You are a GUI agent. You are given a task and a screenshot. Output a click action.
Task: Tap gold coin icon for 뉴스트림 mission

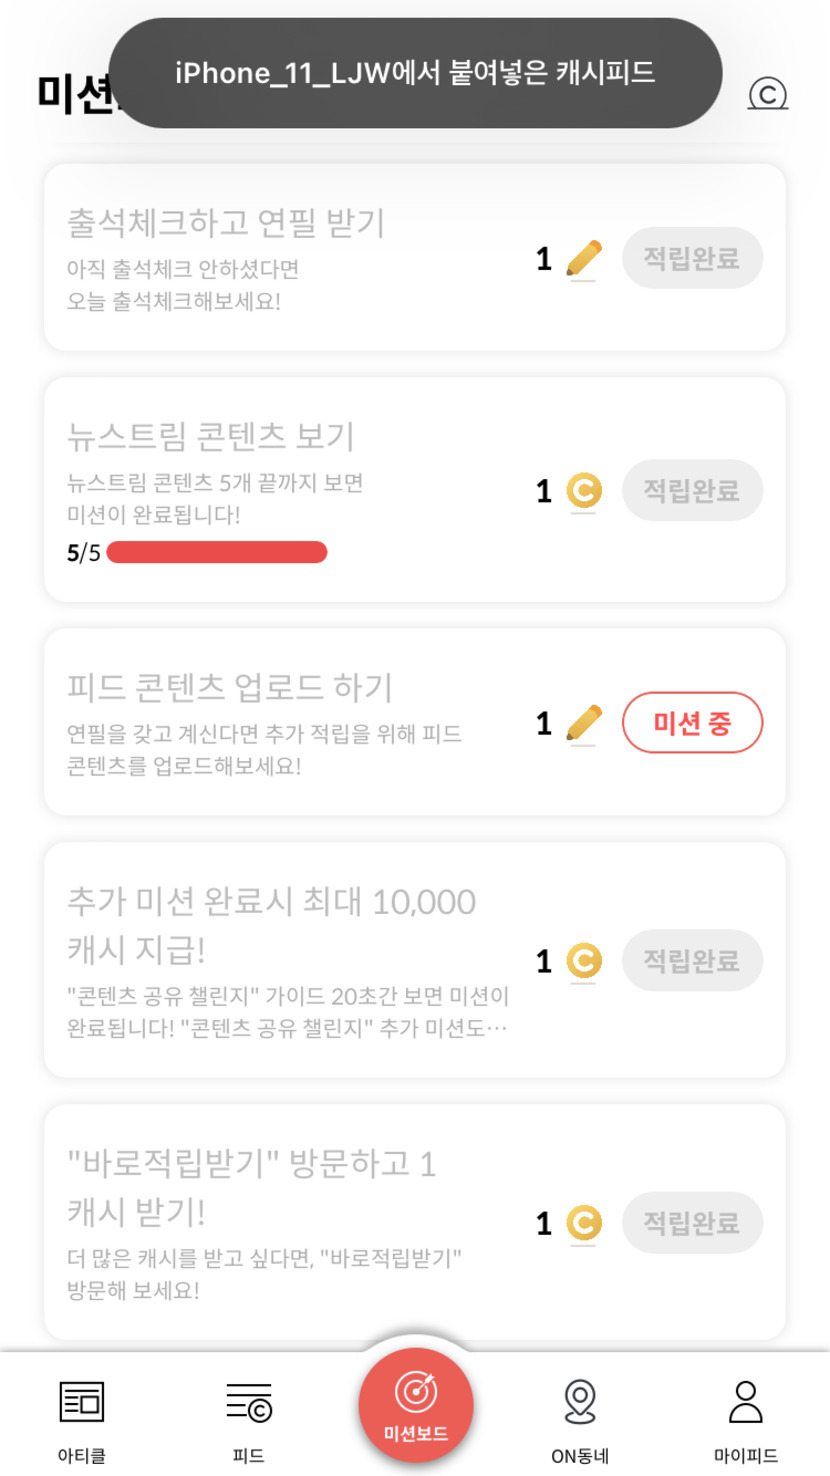[584, 491]
